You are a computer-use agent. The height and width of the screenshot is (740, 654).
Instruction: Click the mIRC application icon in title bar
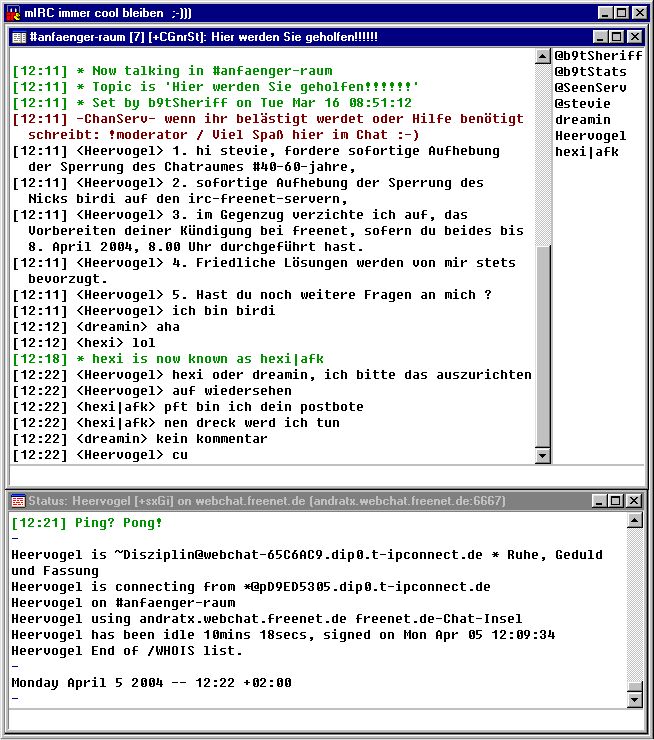pyautogui.click(x=12, y=13)
